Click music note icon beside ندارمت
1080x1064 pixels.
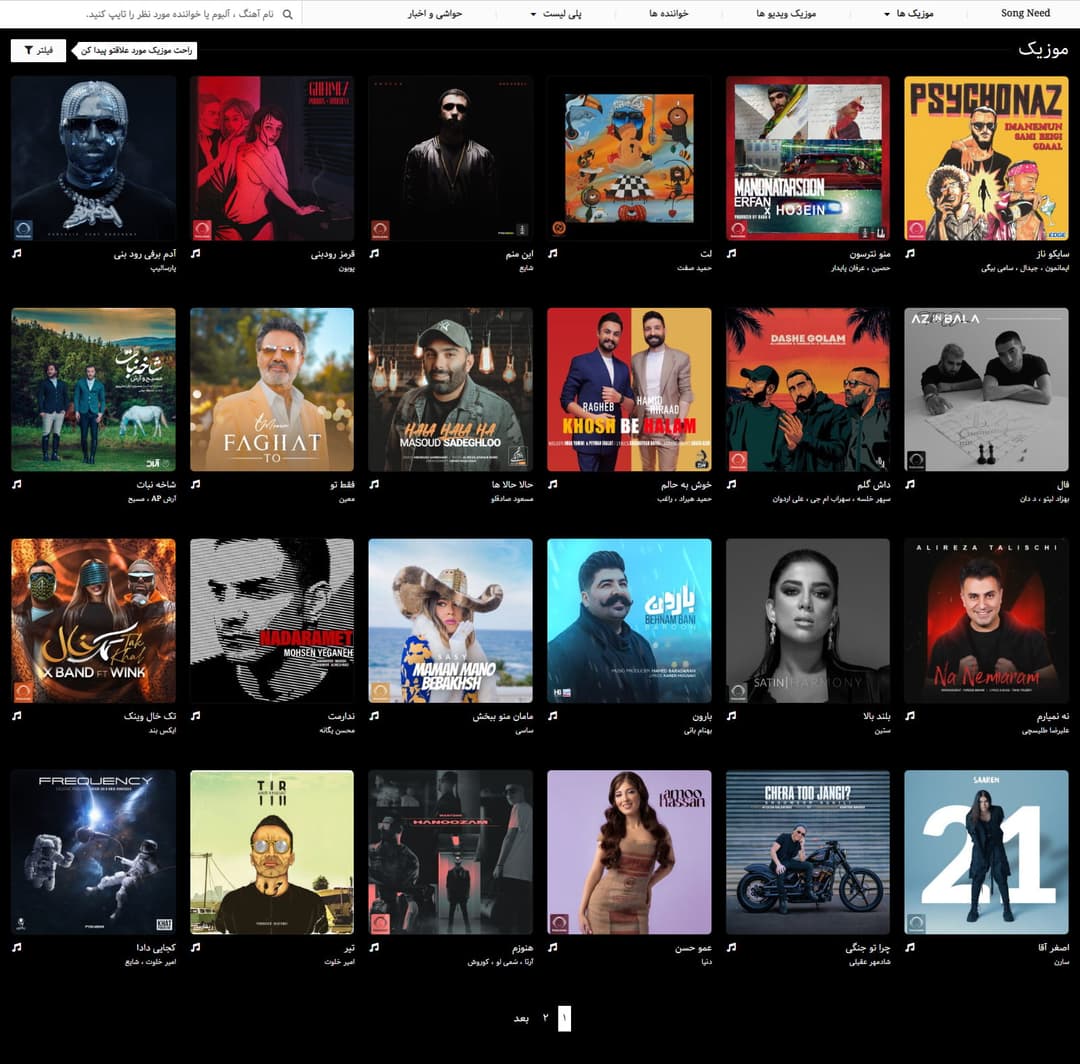[x=196, y=716]
